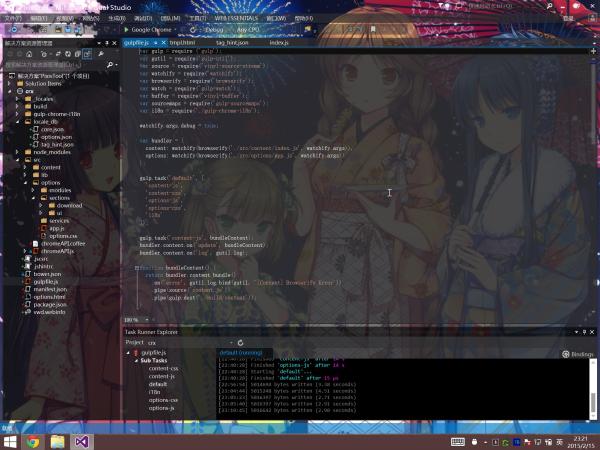Open the Solution Items folder
Screen dimensions: 600x450
click(43, 83)
